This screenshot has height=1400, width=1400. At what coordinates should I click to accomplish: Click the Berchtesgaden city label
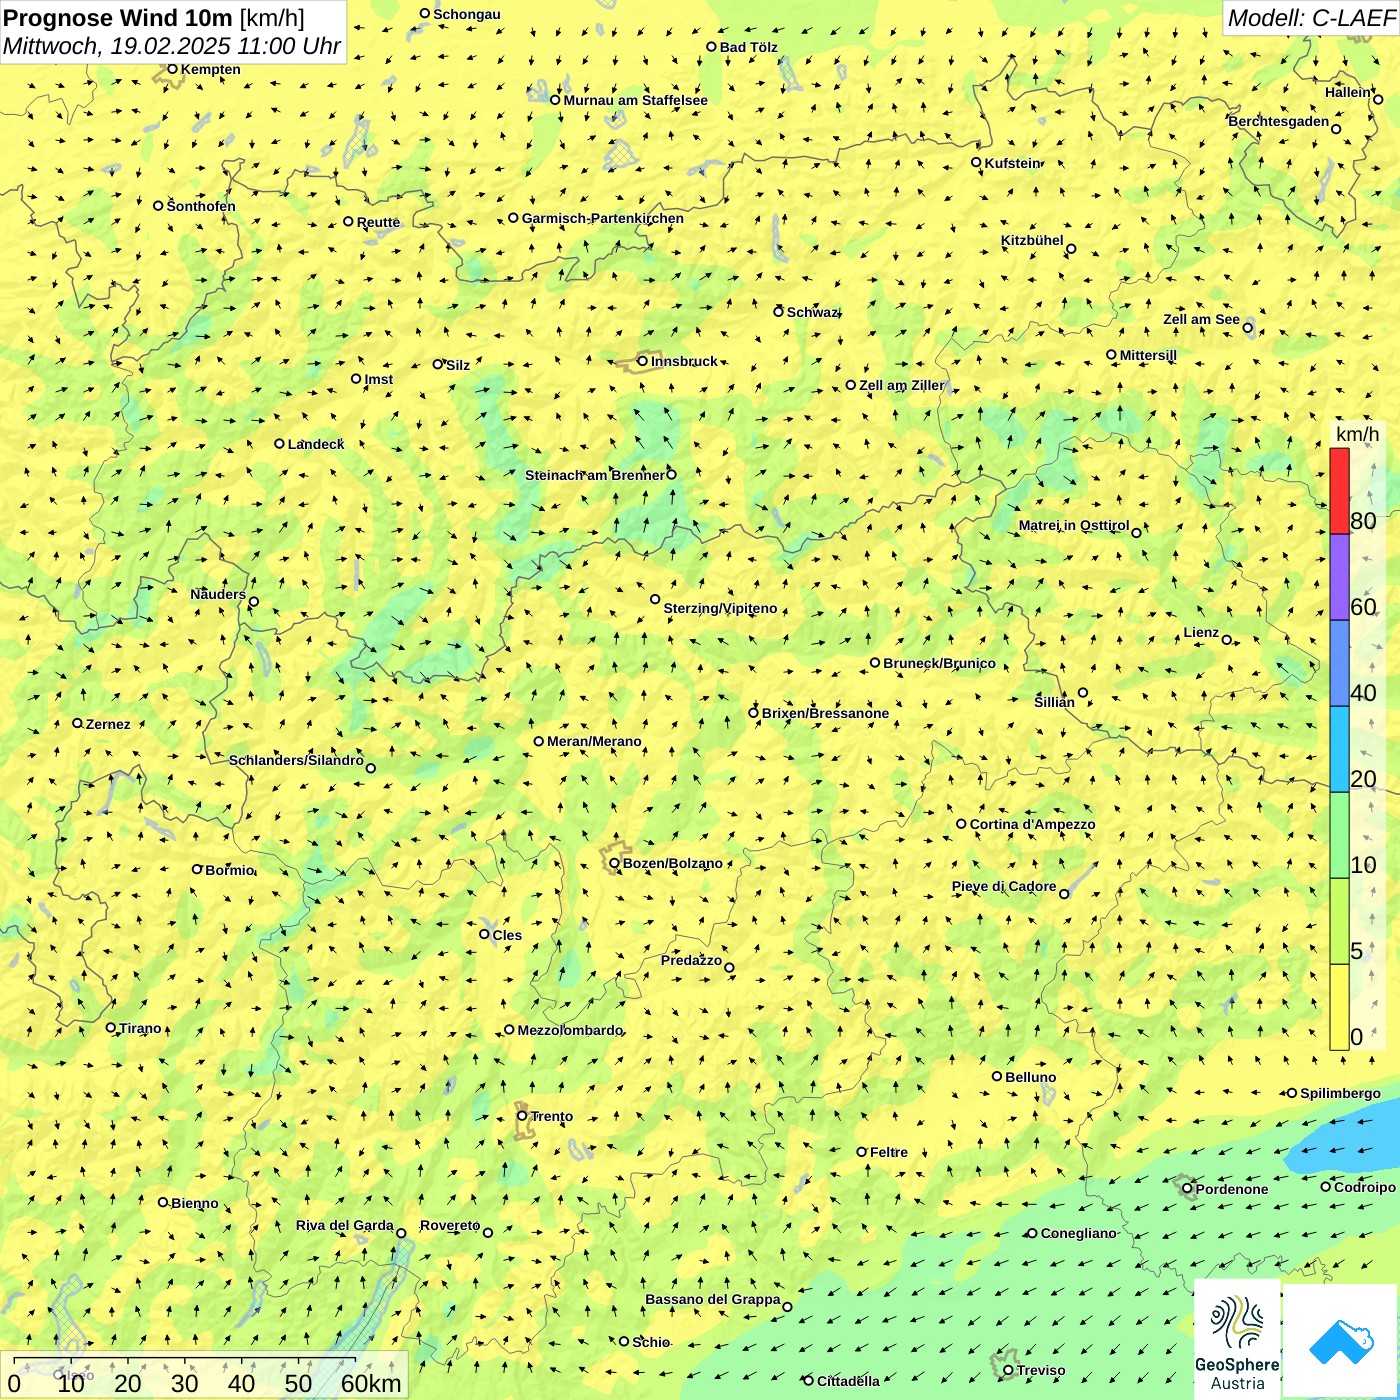coord(1279,121)
